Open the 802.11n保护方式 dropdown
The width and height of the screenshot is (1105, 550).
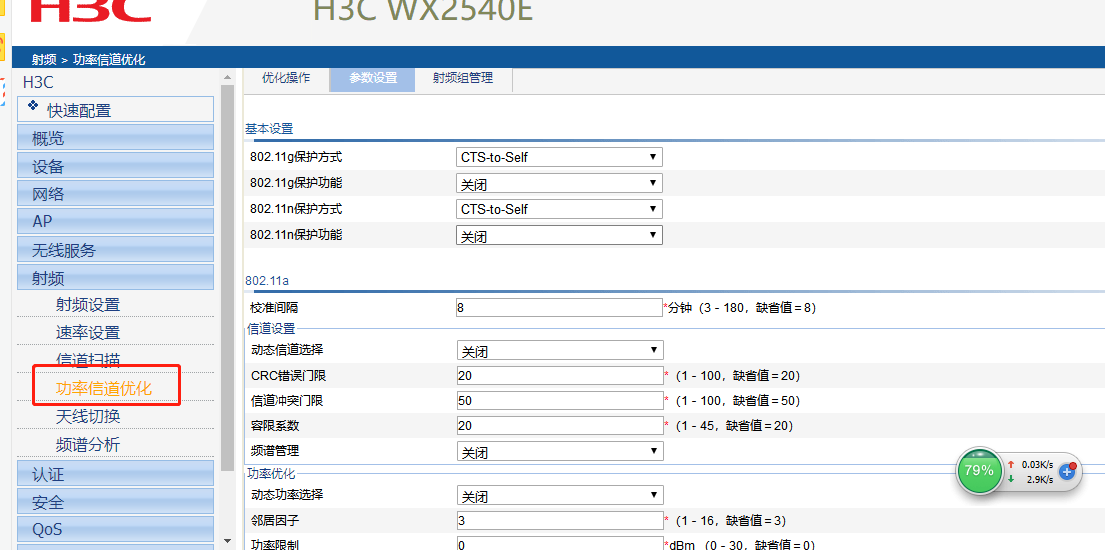click(559, 209)
